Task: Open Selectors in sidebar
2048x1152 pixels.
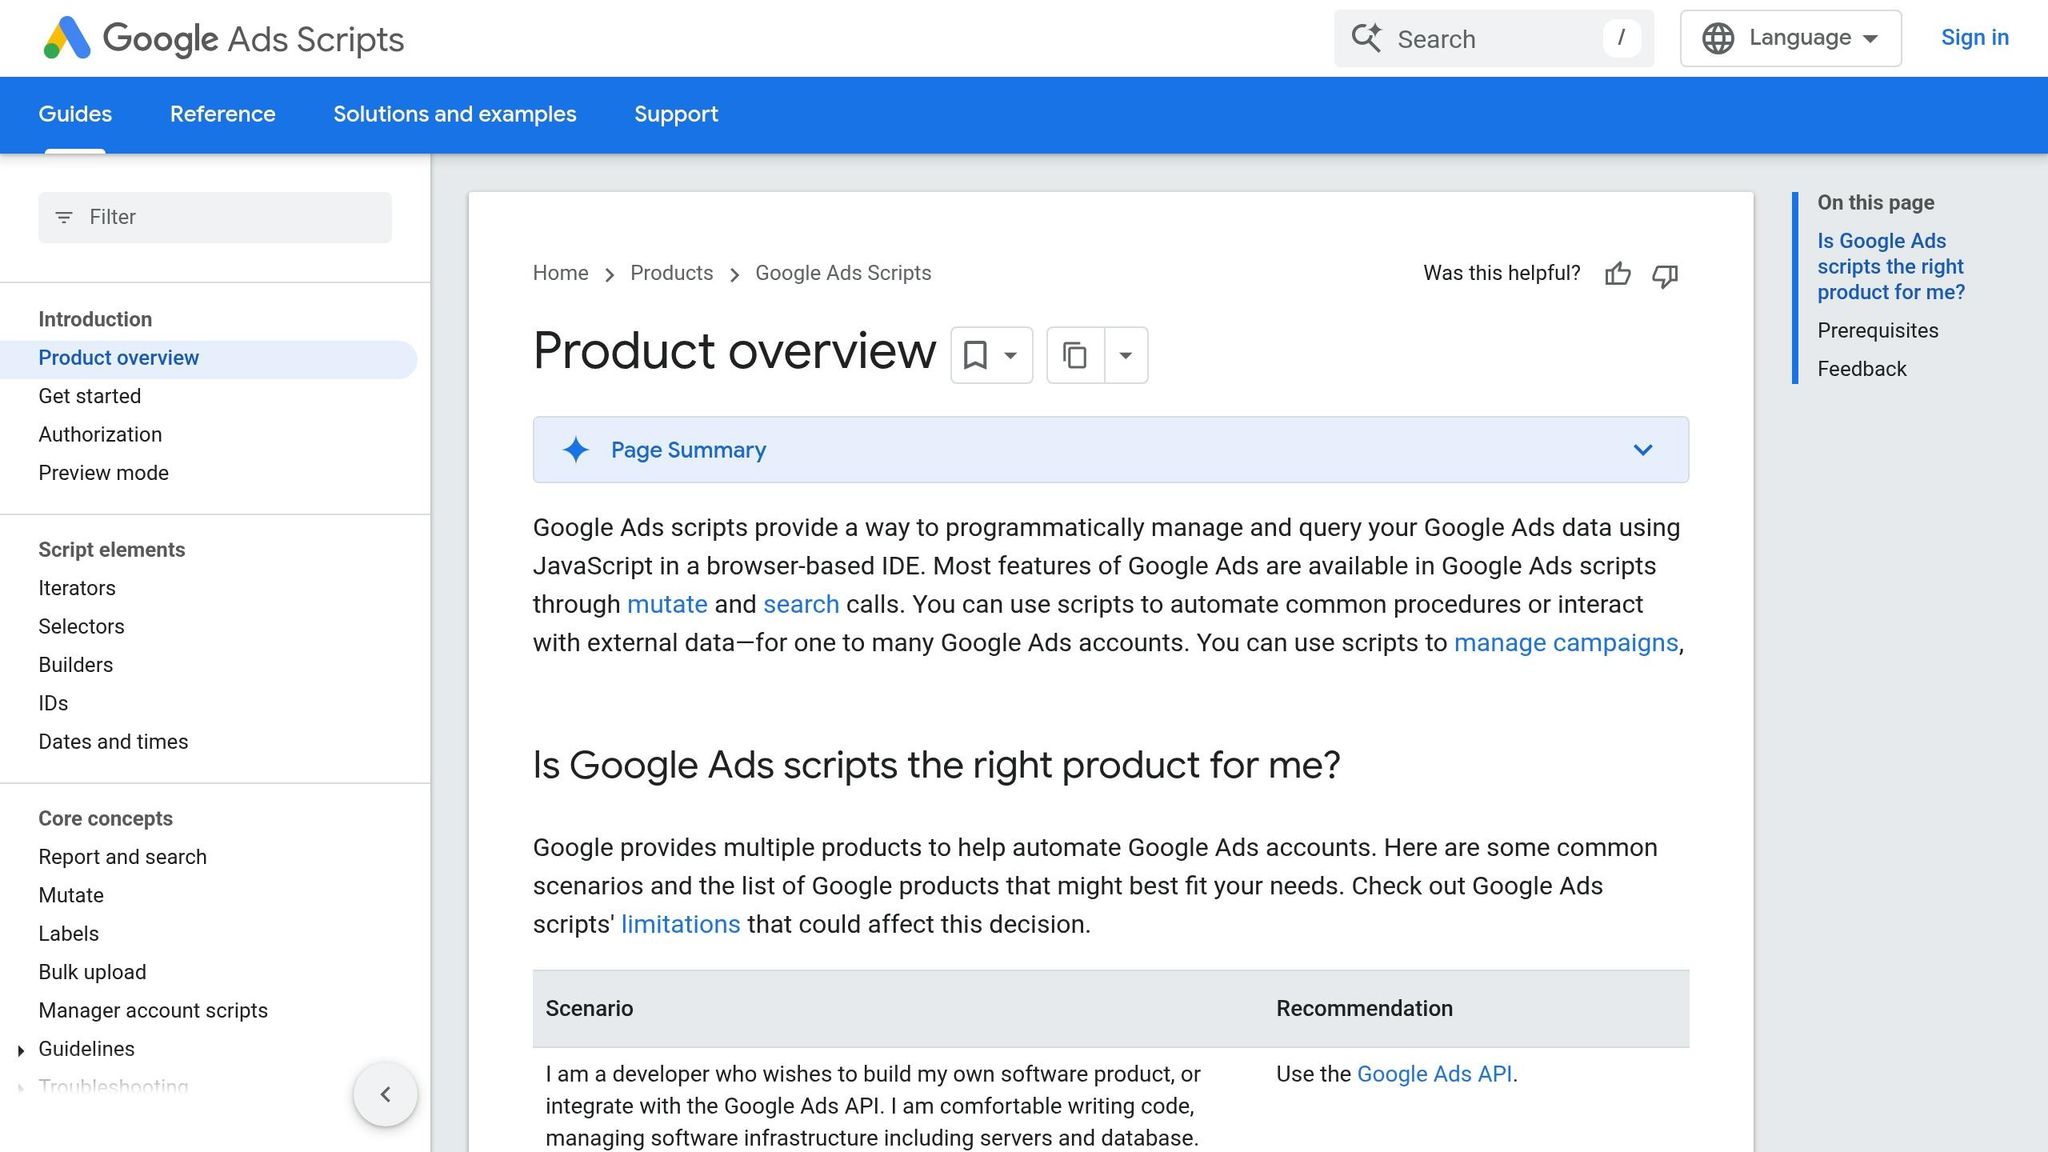Action: point(81,627)
